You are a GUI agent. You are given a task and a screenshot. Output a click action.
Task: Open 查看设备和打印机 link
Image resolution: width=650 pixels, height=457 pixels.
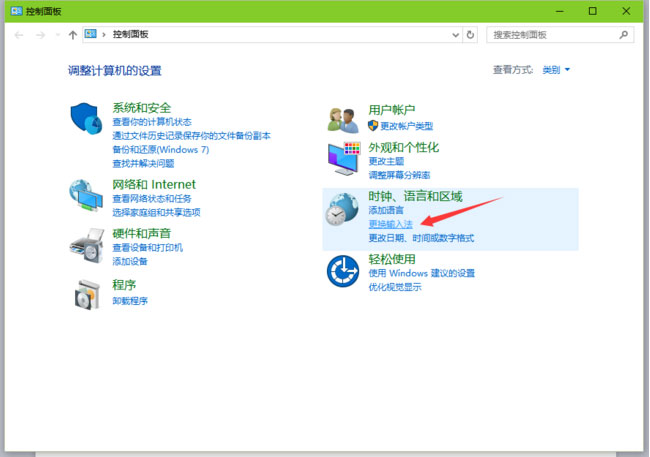tap(148, 248)
